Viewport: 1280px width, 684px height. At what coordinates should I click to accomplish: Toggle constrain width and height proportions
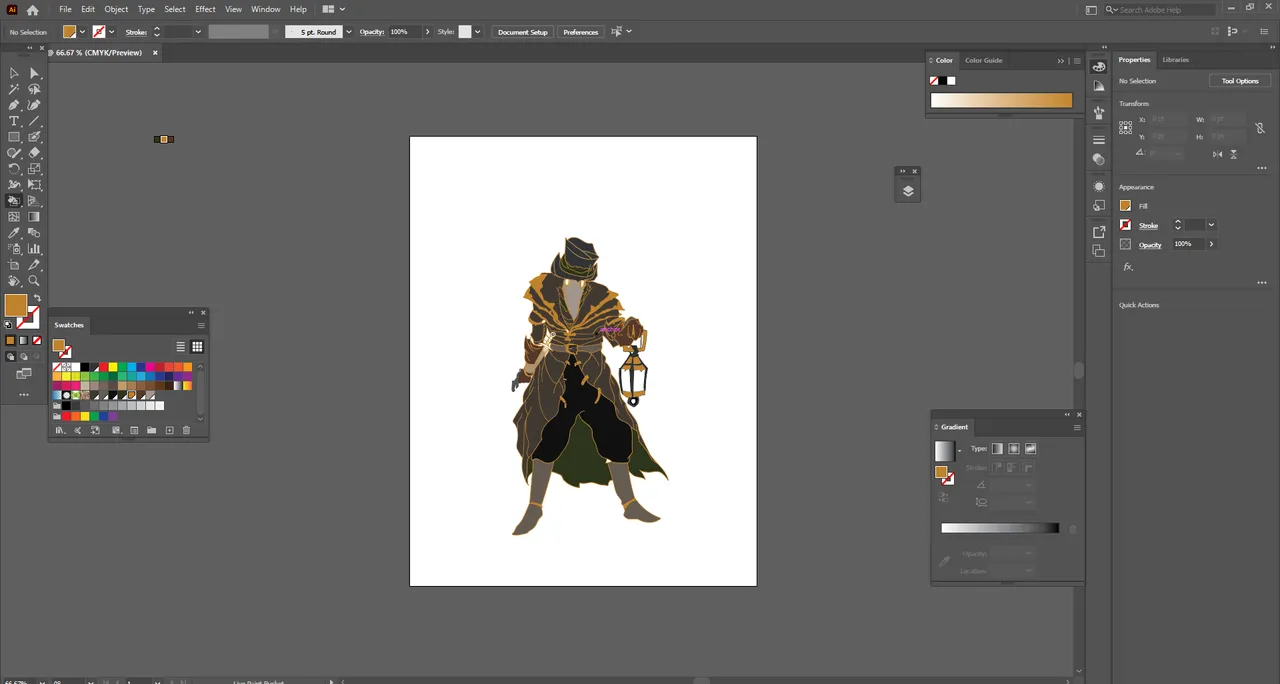click(x=1260, y=128)
